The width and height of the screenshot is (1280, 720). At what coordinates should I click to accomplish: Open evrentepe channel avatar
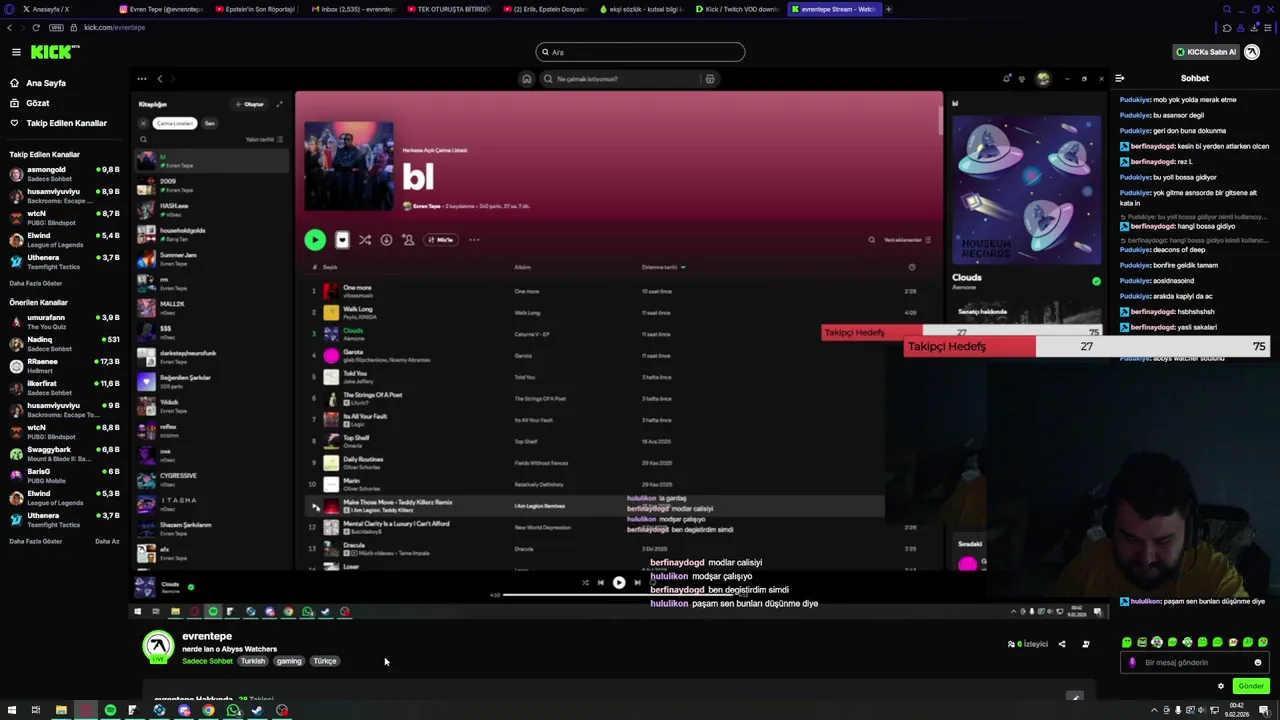tap(158, 647)
